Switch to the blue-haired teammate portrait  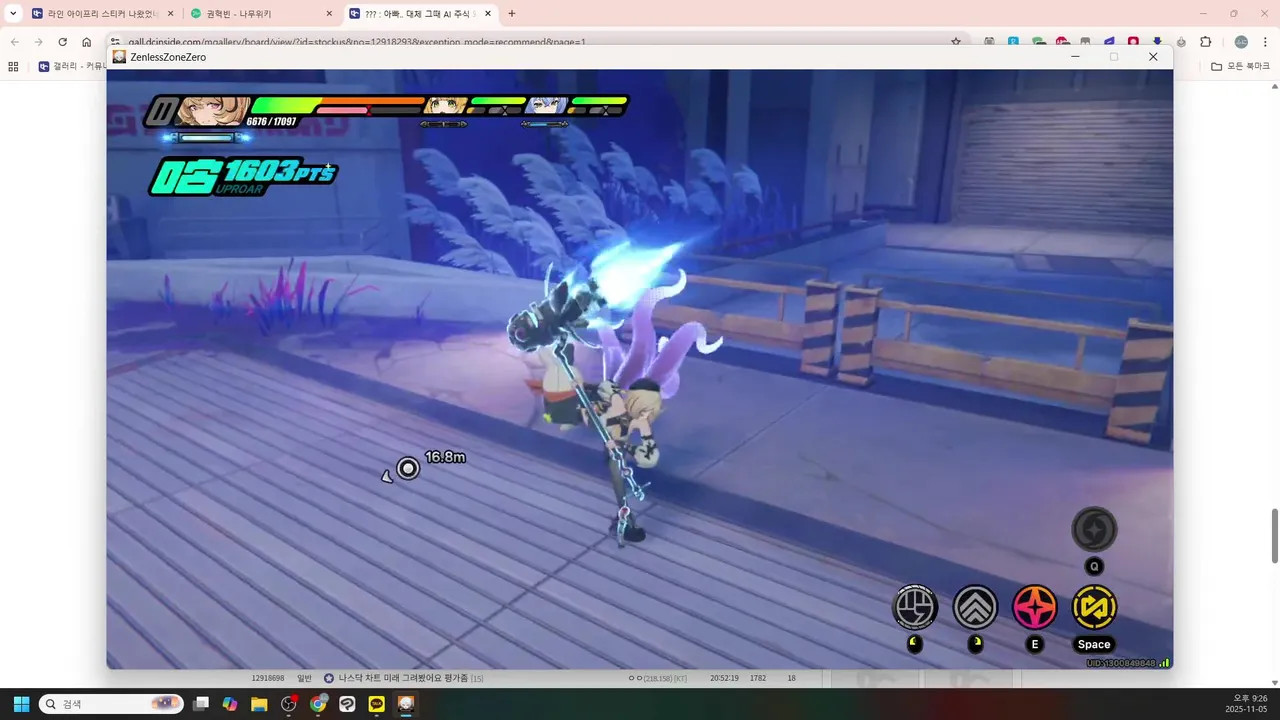(x=546, y=106)
